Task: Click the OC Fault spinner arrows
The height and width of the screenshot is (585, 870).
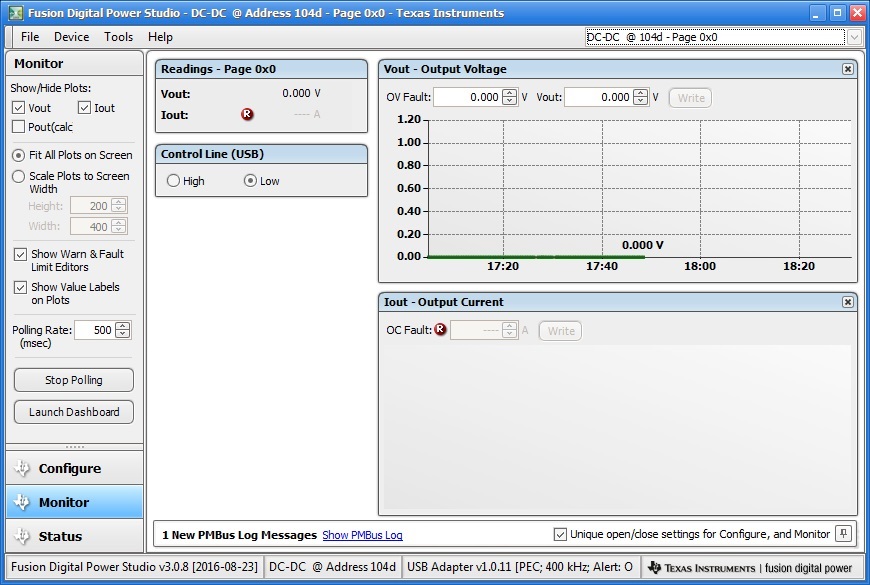Action: tap(509, 330)
